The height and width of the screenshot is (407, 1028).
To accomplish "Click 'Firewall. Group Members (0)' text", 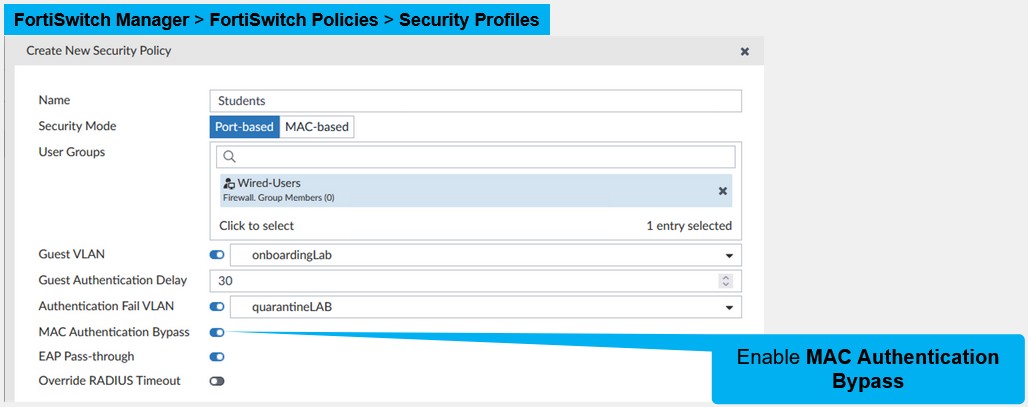I will coord(279,197).
